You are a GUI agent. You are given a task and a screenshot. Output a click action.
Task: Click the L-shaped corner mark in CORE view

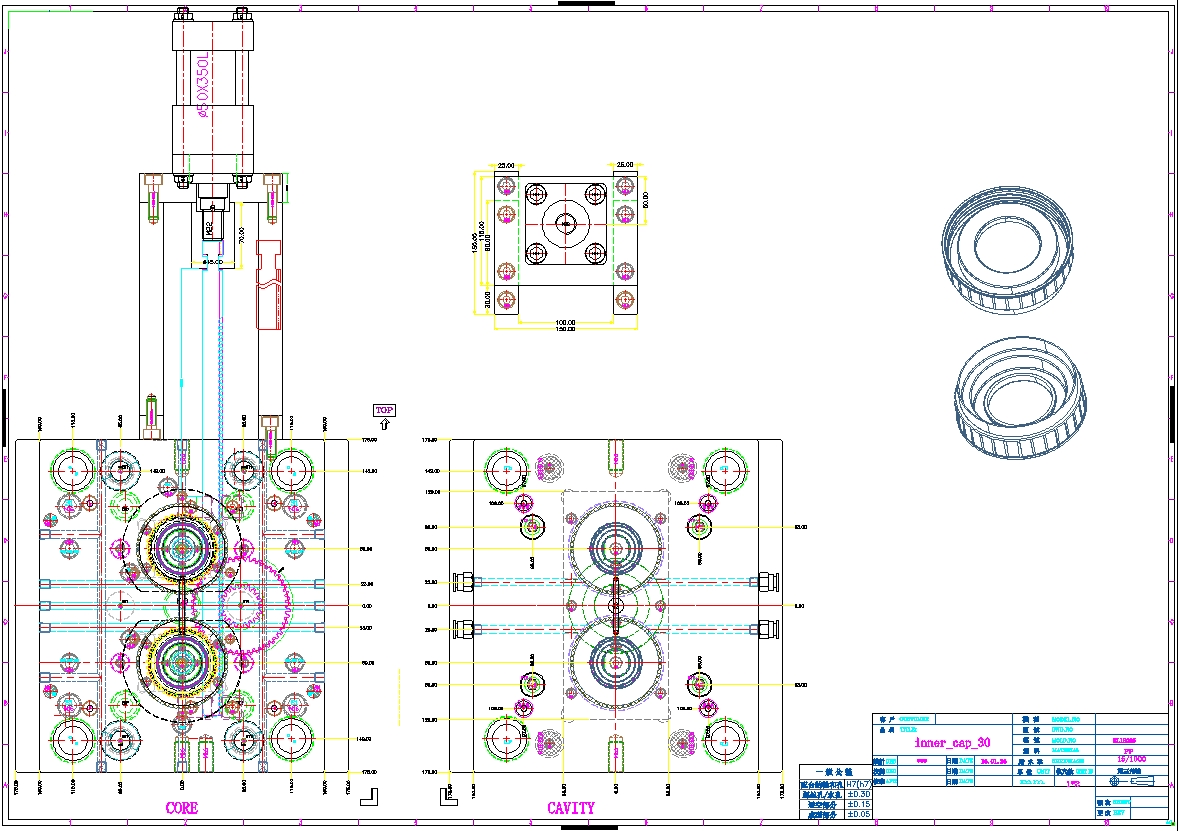click(x=370, y=796)
